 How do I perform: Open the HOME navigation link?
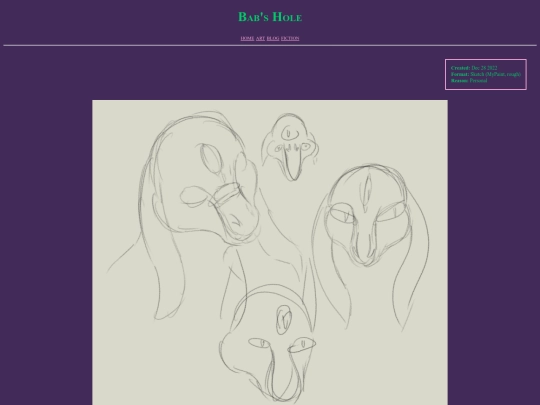point(247,38)
